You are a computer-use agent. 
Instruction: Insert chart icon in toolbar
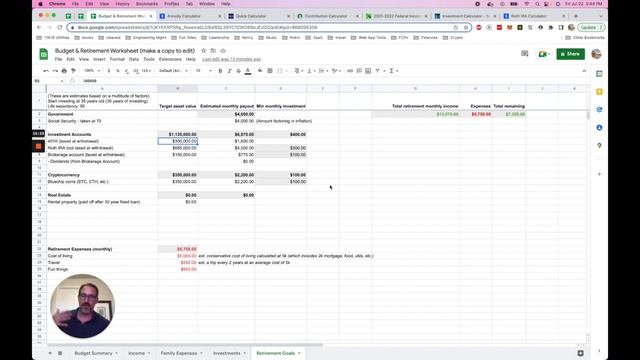368,71
